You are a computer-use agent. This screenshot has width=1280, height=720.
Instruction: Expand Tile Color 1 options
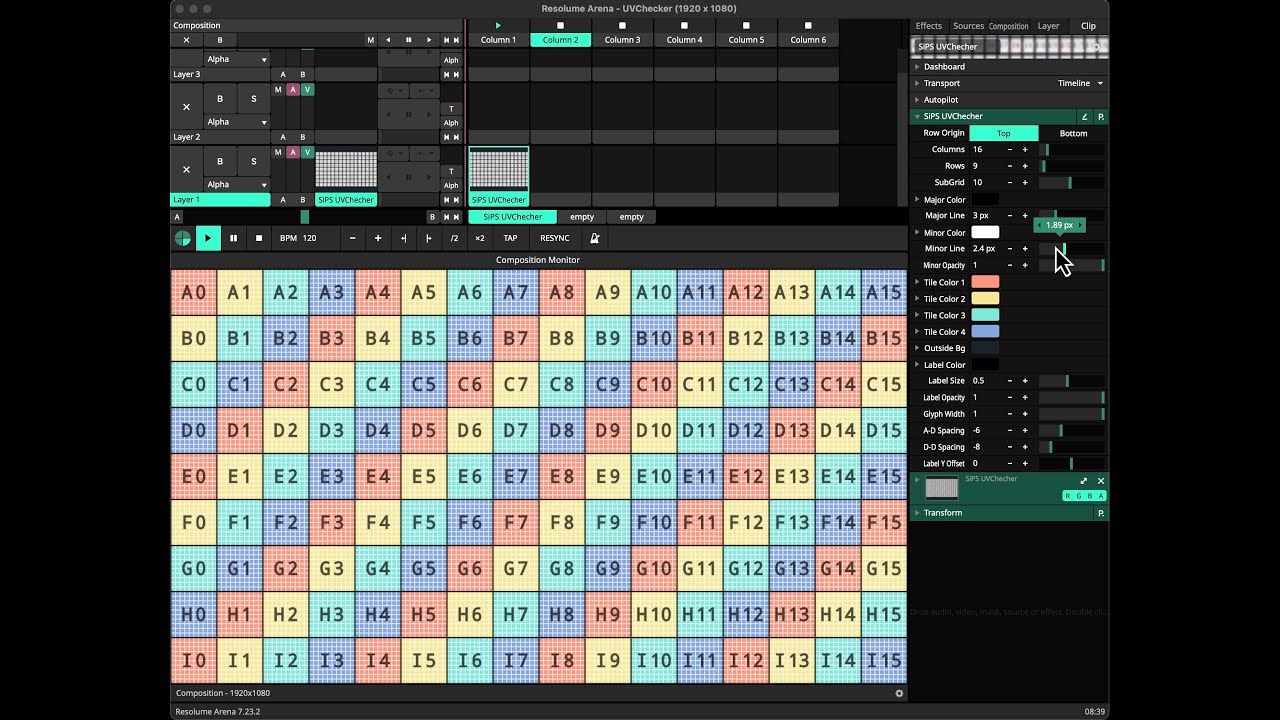click(917, 282)
